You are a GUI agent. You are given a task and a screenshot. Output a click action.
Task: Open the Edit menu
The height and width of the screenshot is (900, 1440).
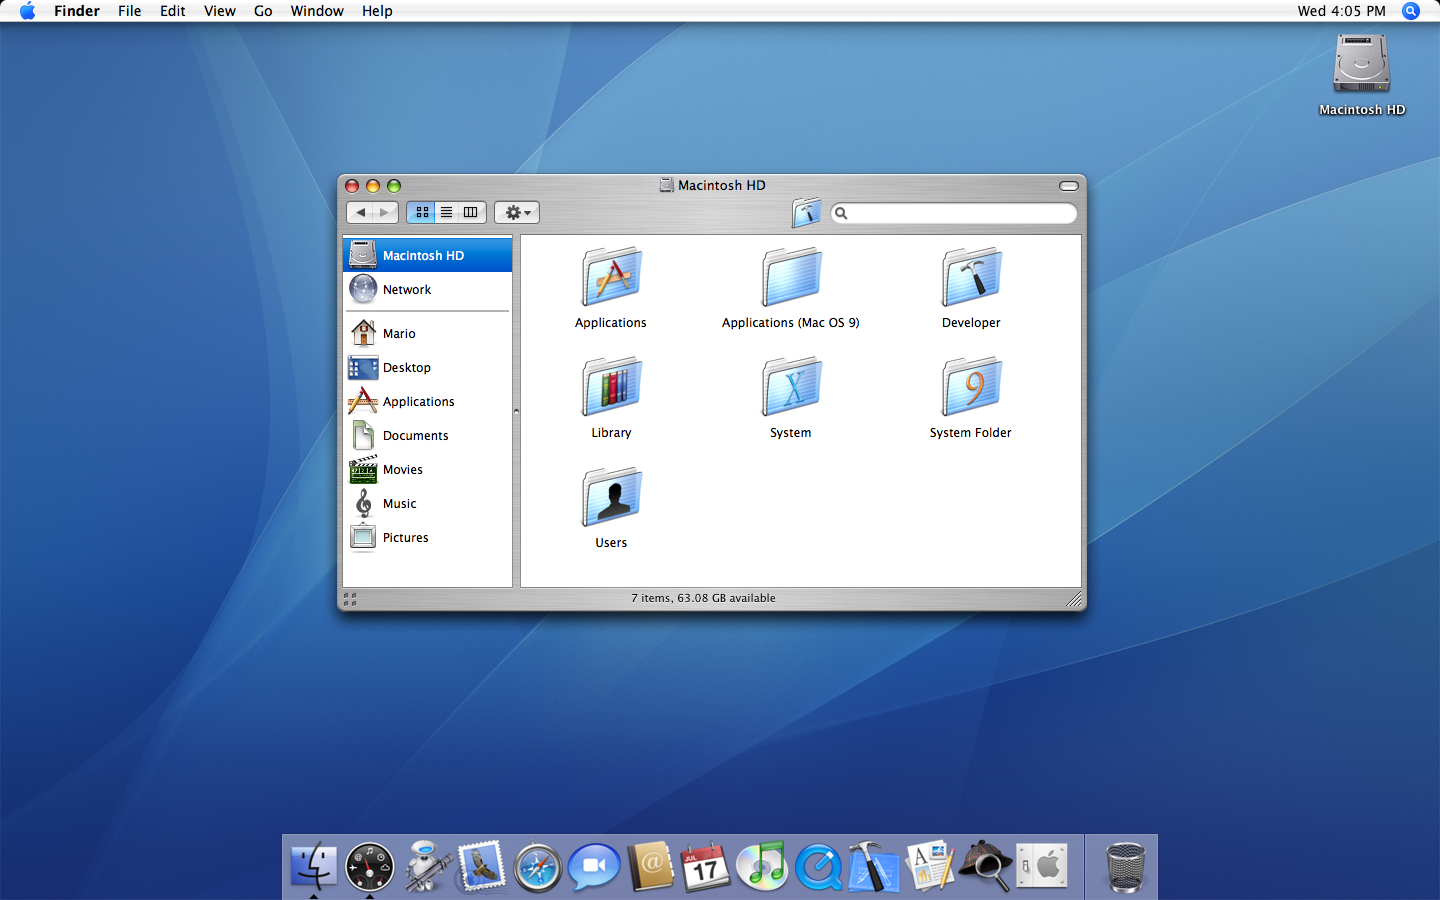pos(173,11)
